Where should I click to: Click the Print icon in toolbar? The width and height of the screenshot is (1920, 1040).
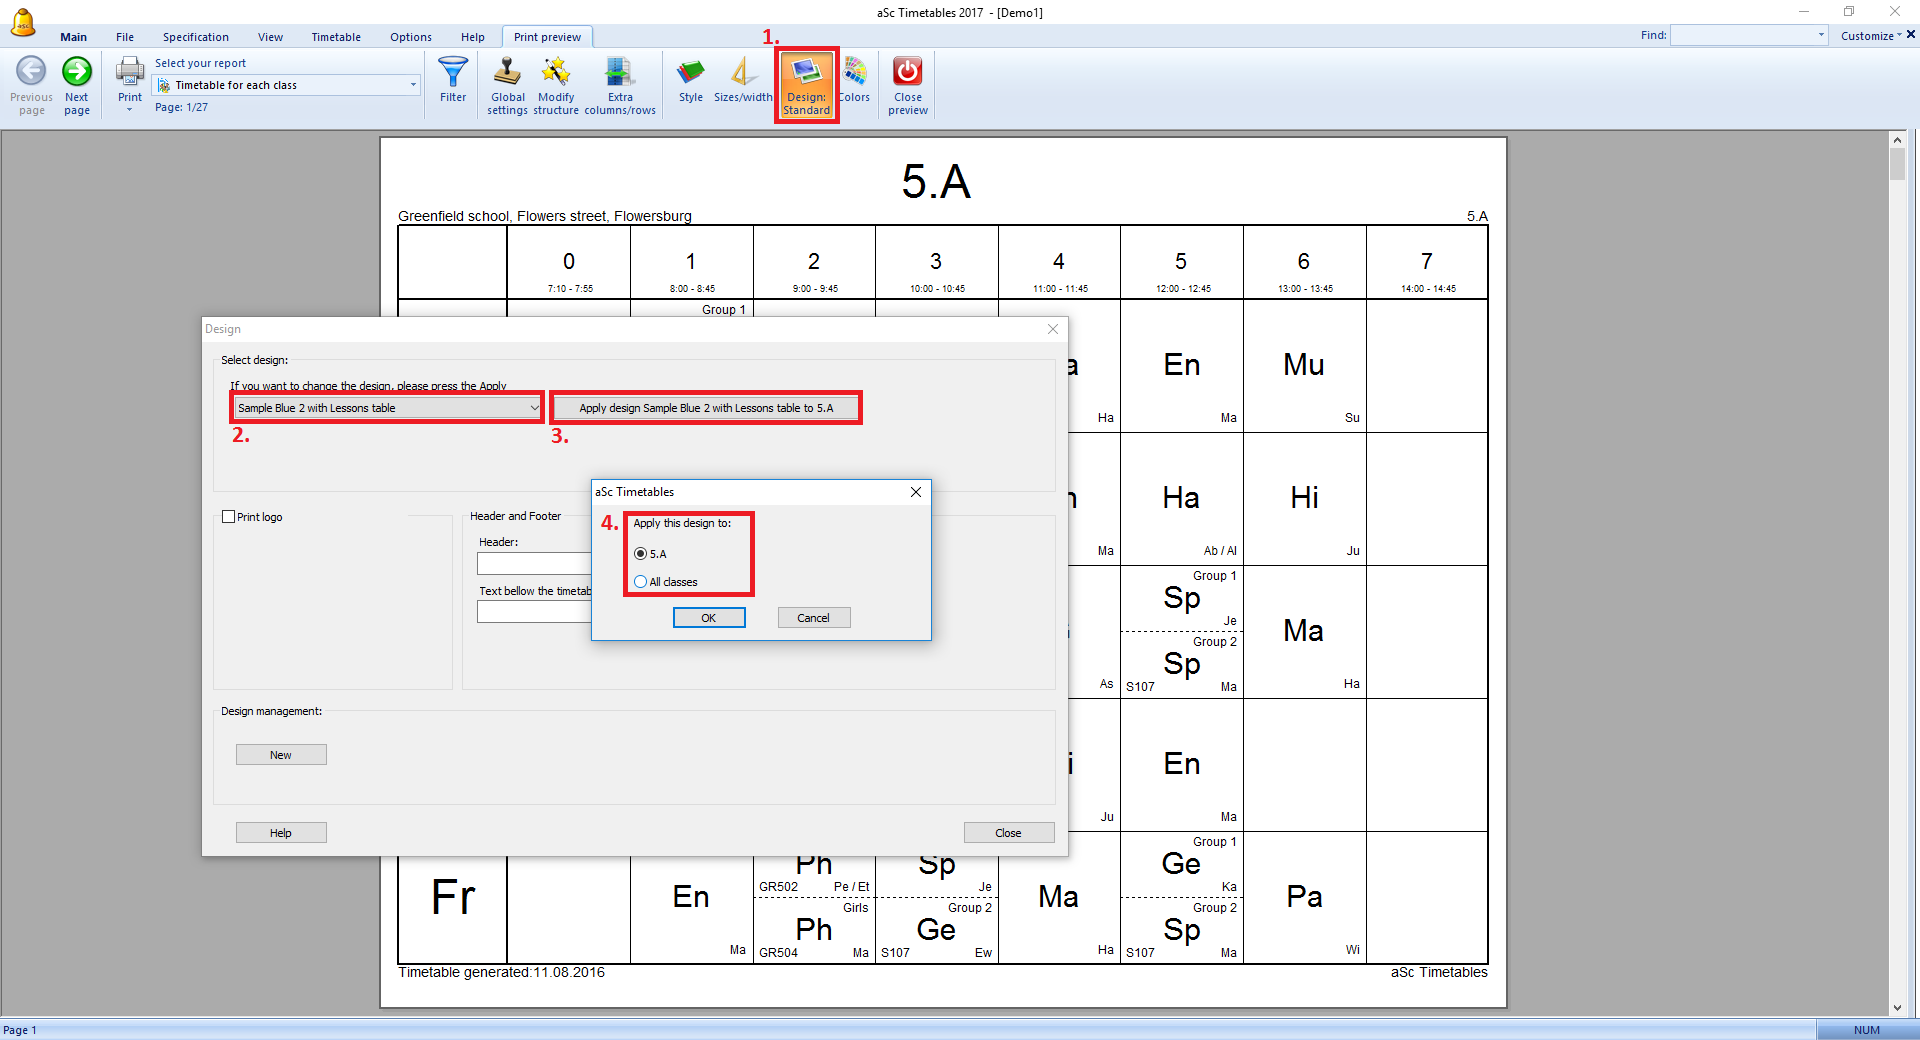point(130,72)
